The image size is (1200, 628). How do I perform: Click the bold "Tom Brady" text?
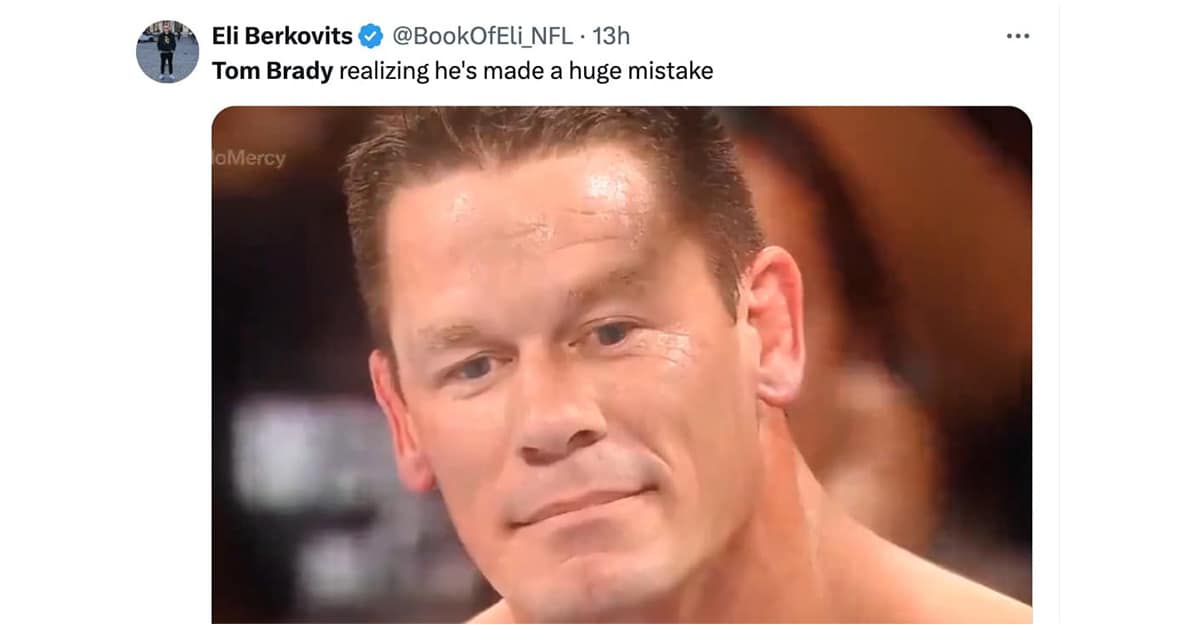point(272,72)
